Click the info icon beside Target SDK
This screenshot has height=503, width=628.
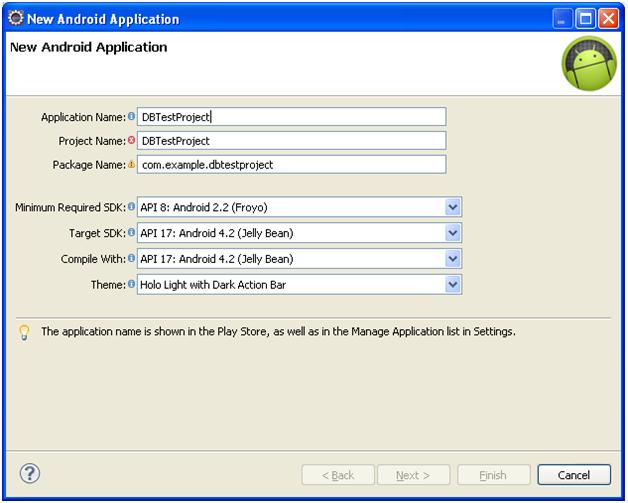pos(131,232)
